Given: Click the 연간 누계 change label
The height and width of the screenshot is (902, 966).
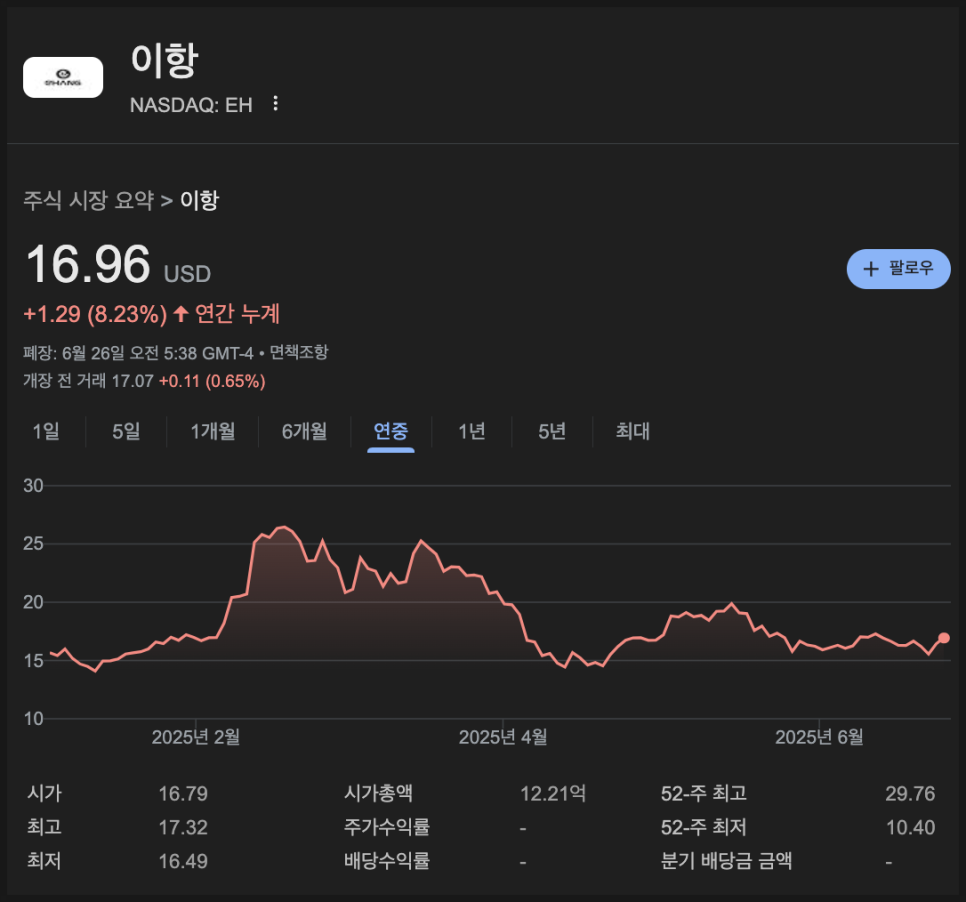Looking at the screenshot, I should coord(237,314).
